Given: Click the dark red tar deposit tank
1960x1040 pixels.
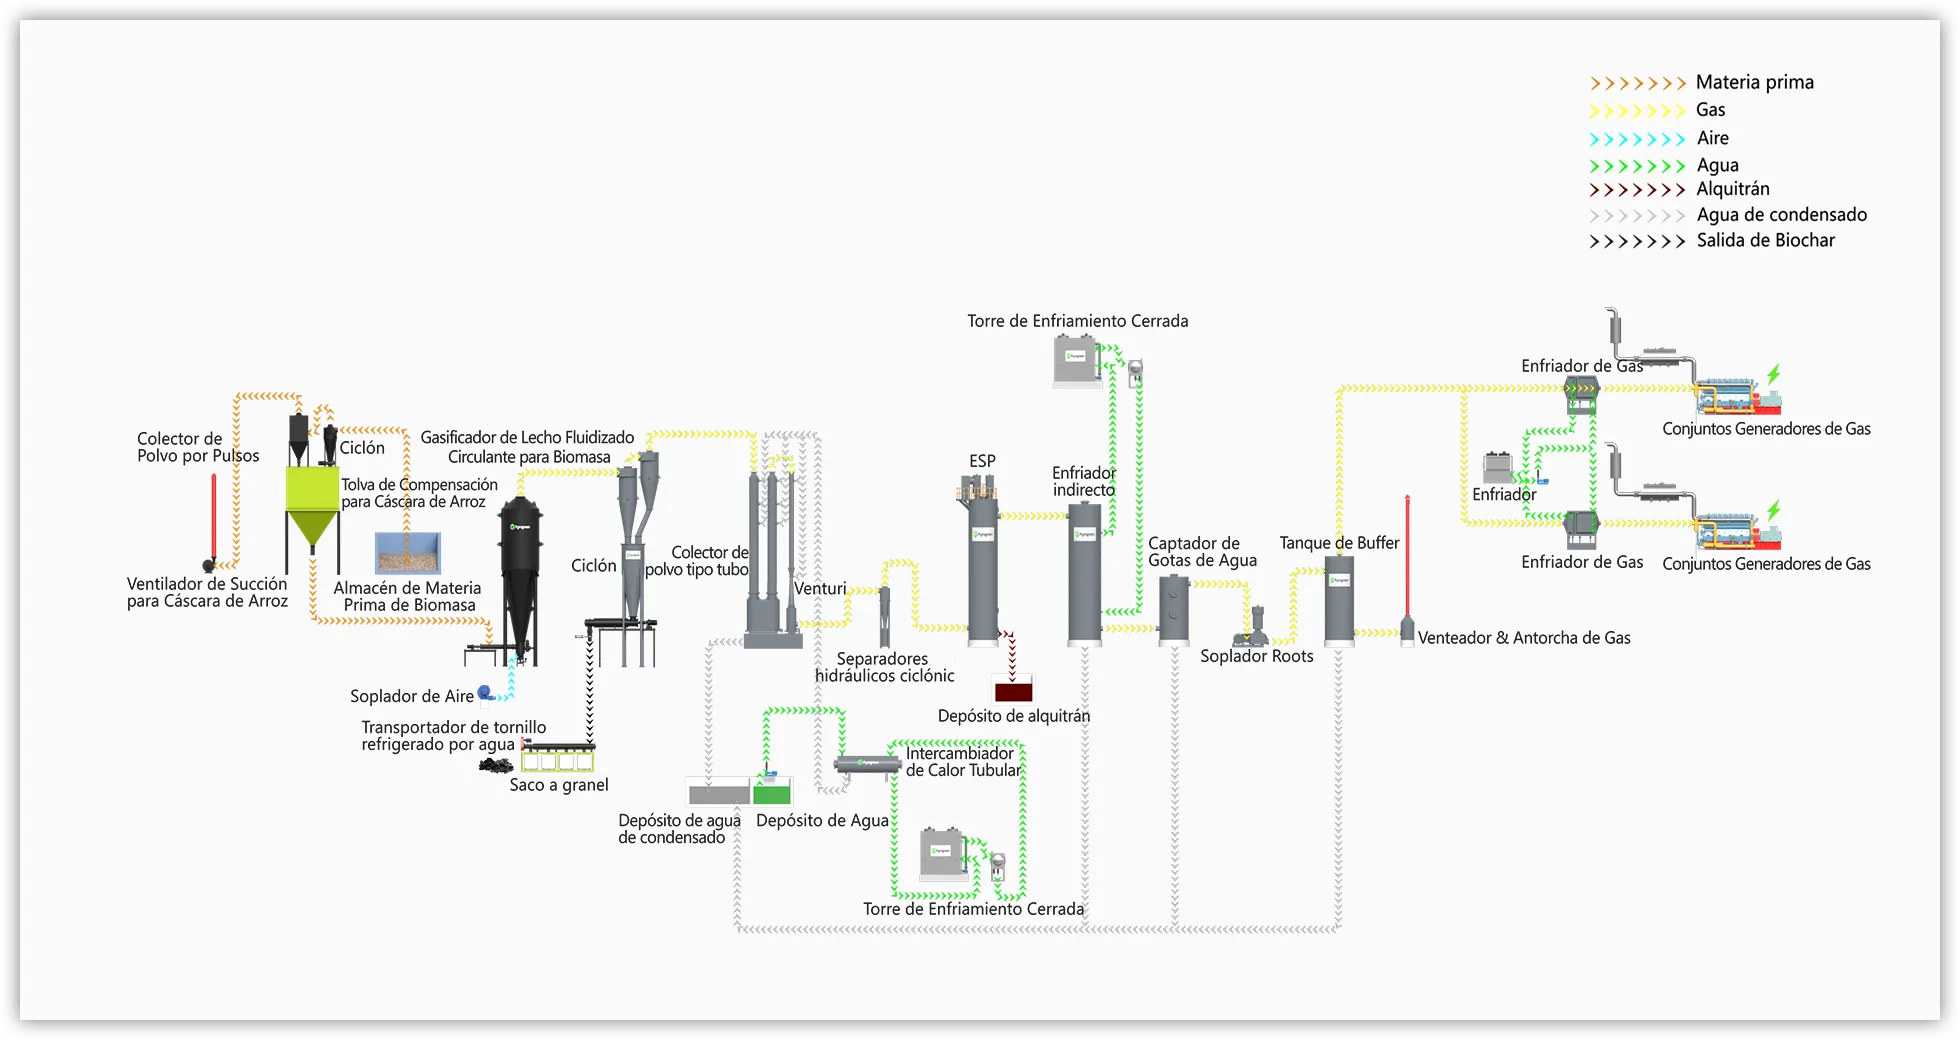Looking at the screenshot, I should coord(1013,690).
